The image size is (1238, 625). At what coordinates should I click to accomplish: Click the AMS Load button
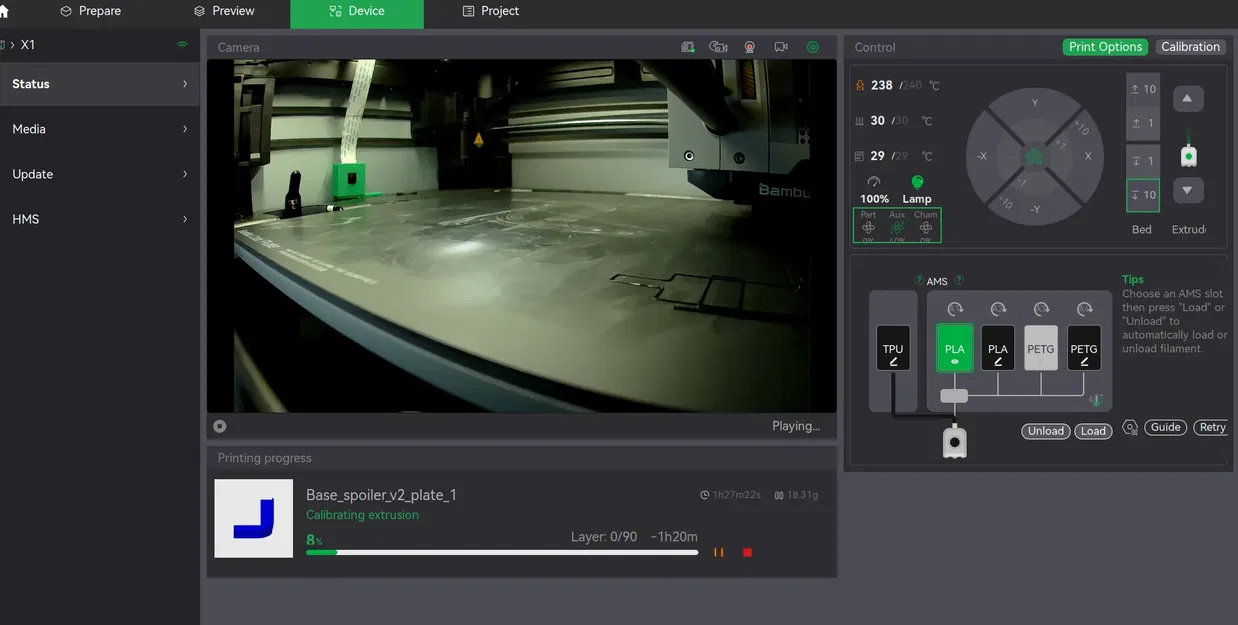click(x=1093, y=431)
